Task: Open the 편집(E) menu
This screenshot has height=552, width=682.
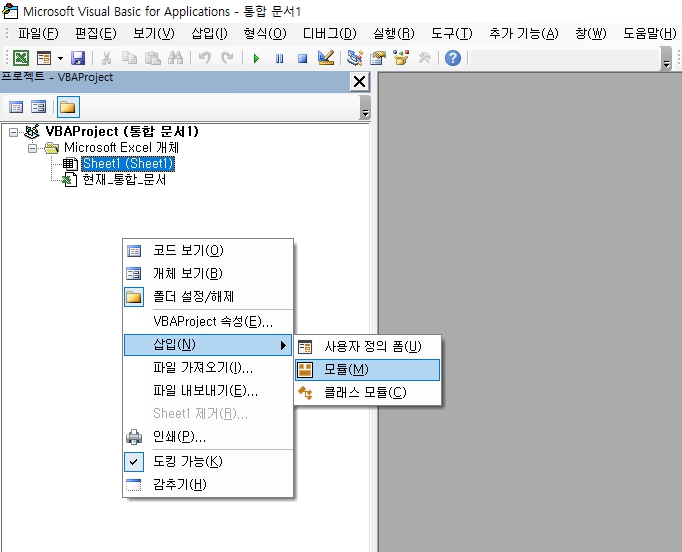Action: tap(96, 33)
